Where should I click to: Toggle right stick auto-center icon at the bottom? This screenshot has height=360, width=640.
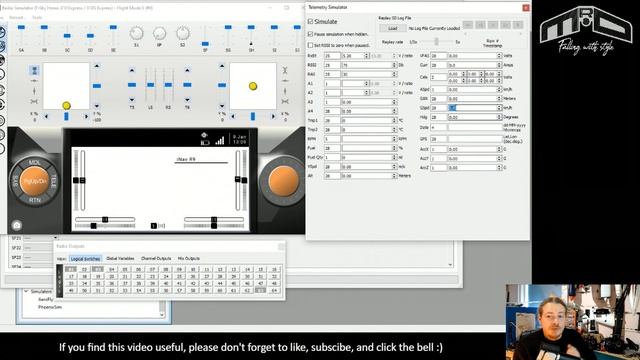[x=285, y=101]
